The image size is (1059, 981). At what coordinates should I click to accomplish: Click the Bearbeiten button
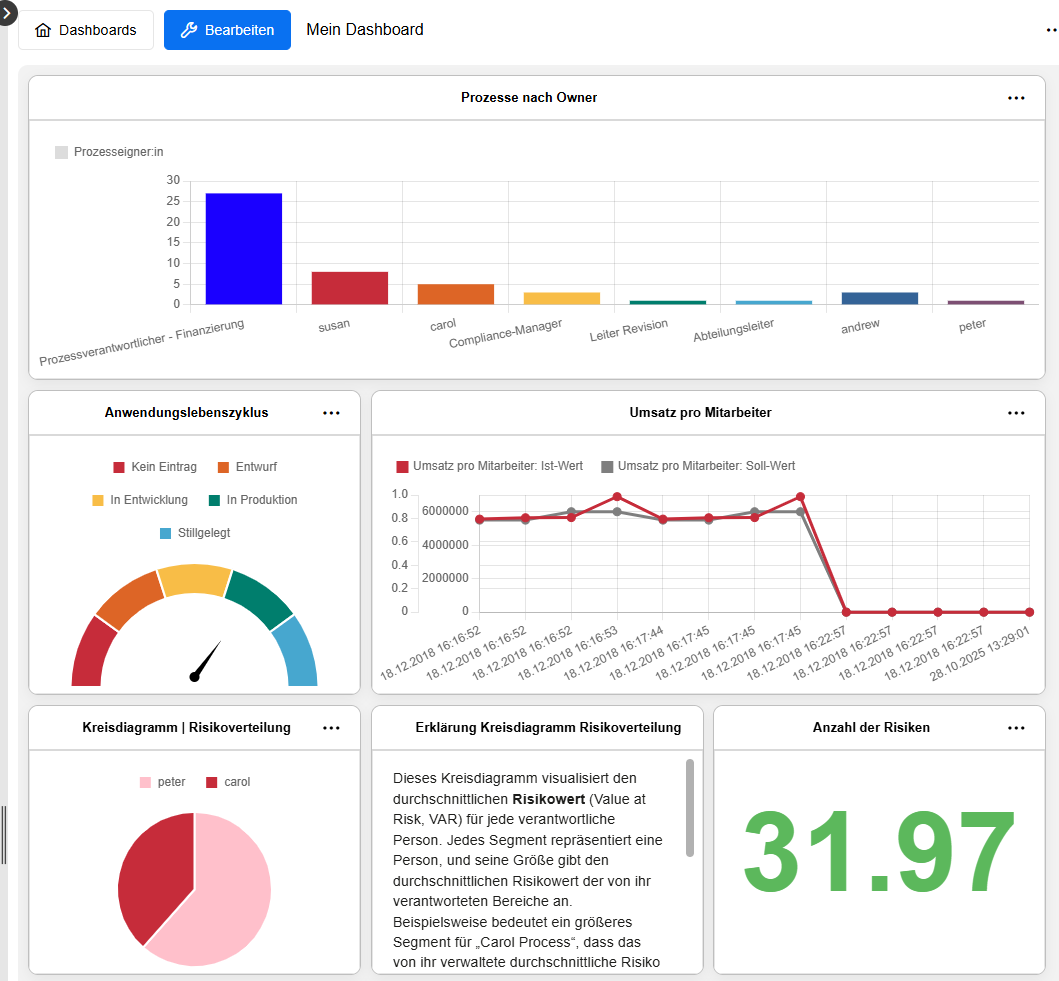click(227, 29)
